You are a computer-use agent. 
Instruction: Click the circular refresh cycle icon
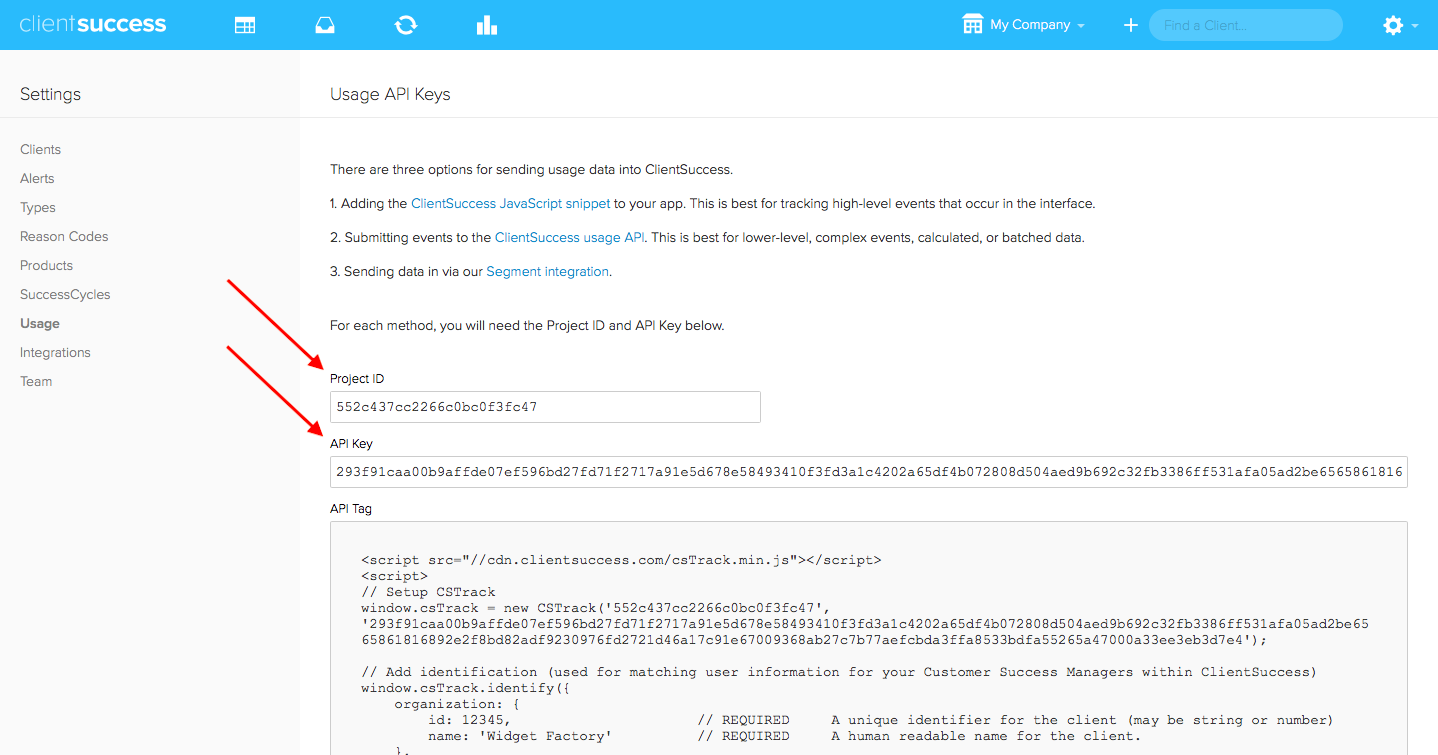click(x=405, y=25)
